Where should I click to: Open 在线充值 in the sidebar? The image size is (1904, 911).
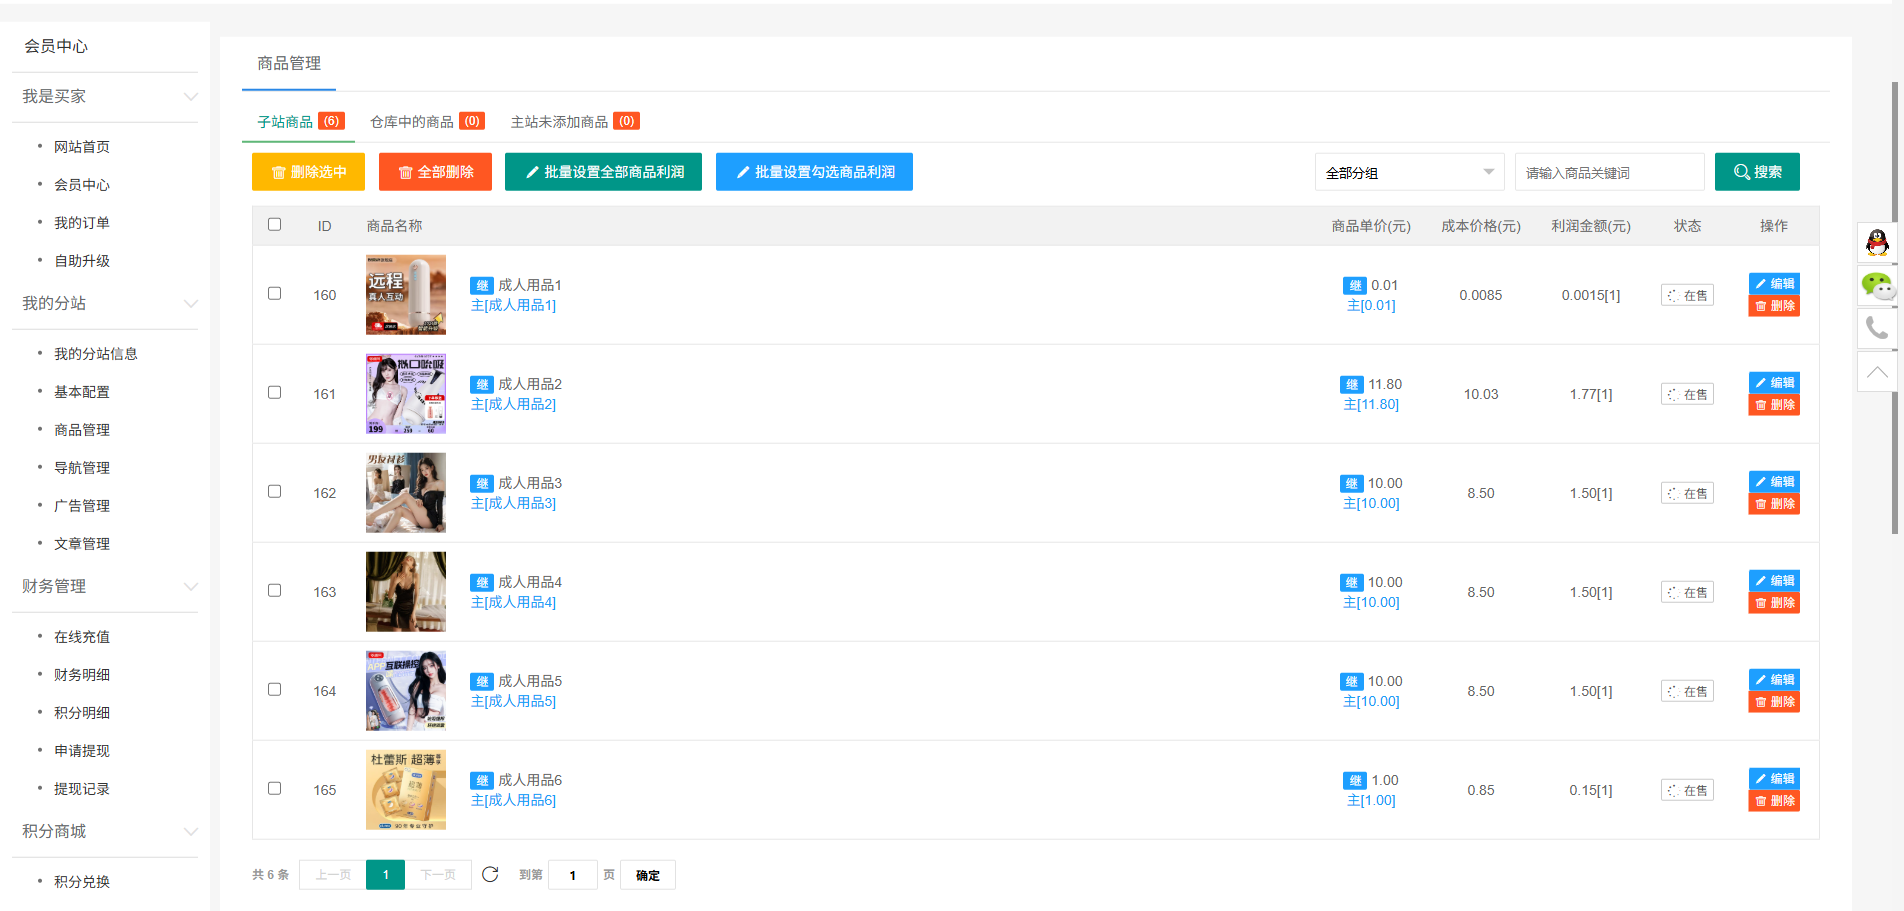click(82, 637)
